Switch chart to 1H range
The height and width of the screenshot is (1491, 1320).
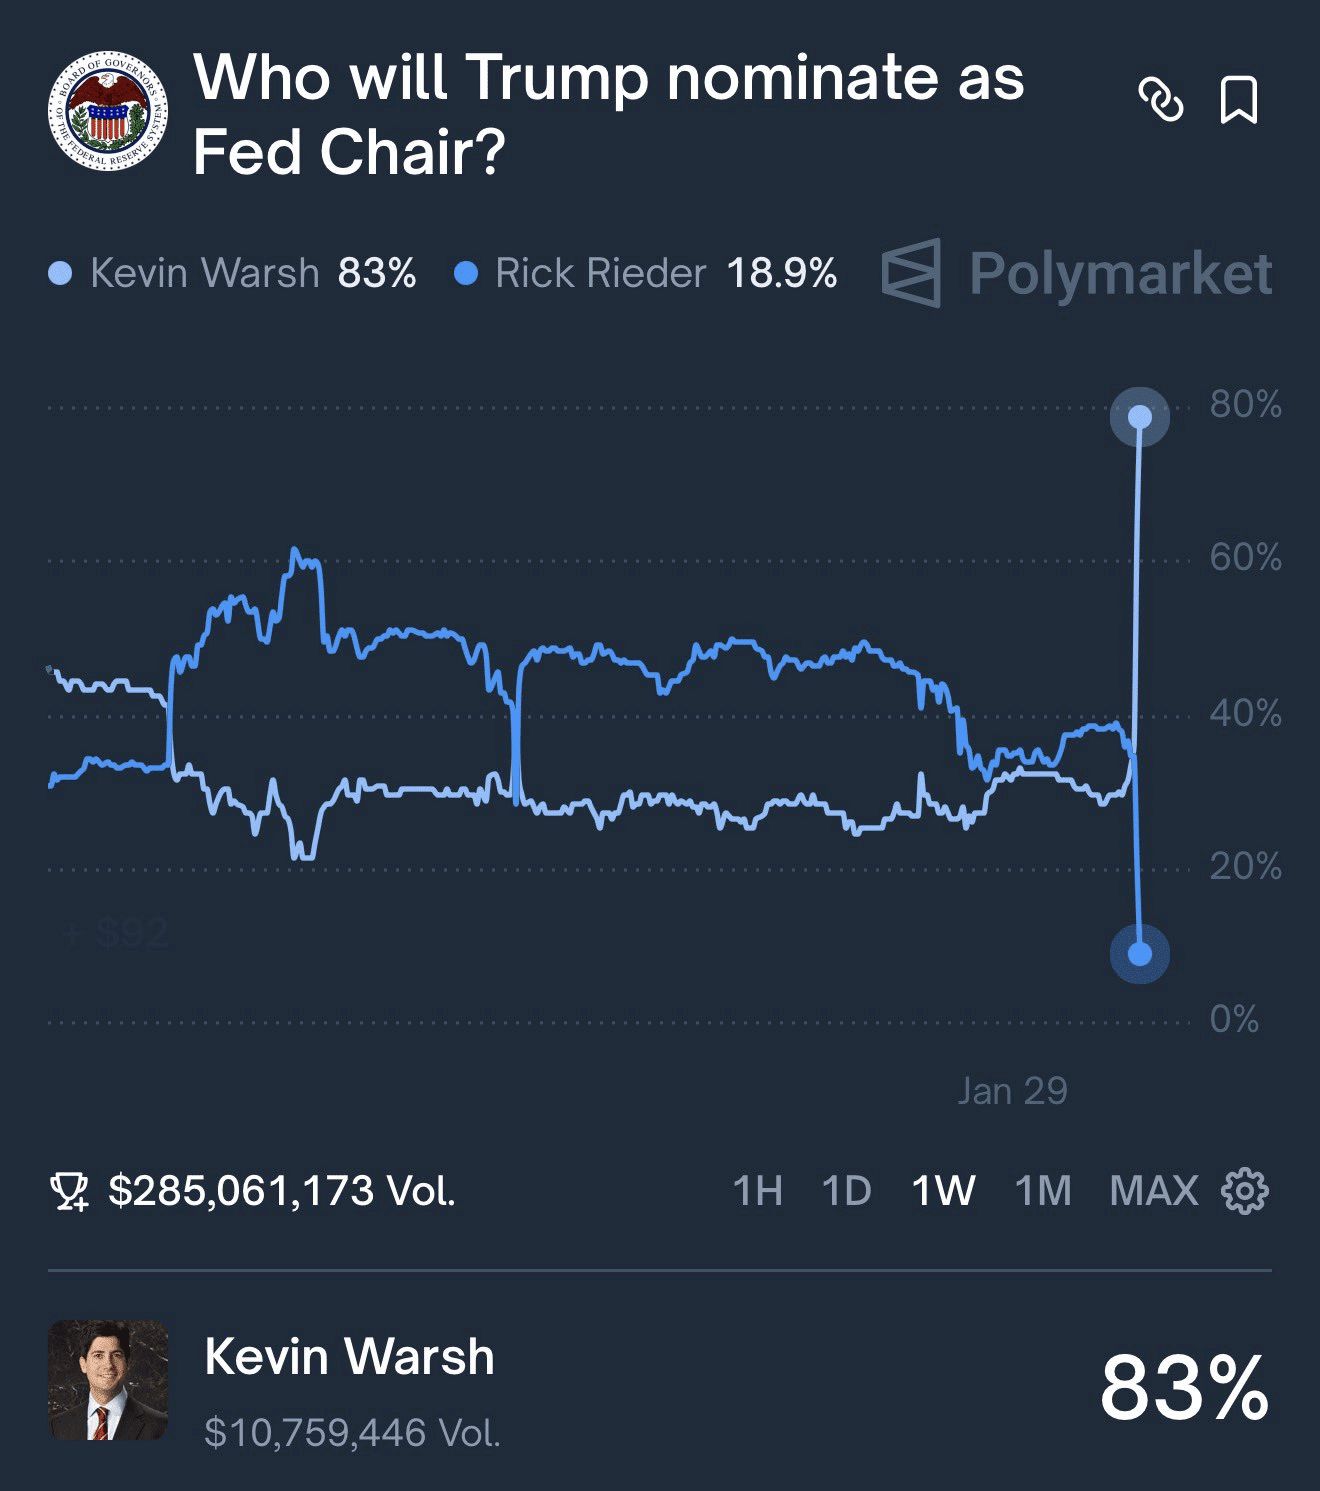[x=757, y=1191]
